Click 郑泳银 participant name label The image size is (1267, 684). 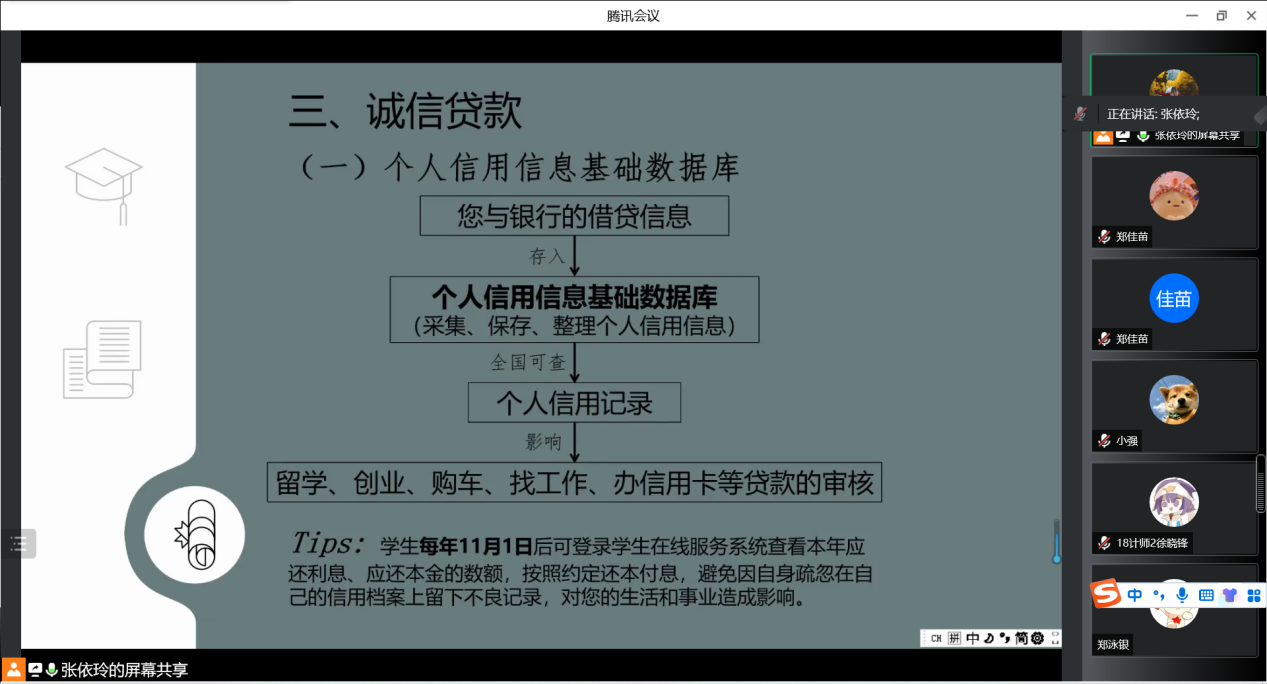[1113, 645]
